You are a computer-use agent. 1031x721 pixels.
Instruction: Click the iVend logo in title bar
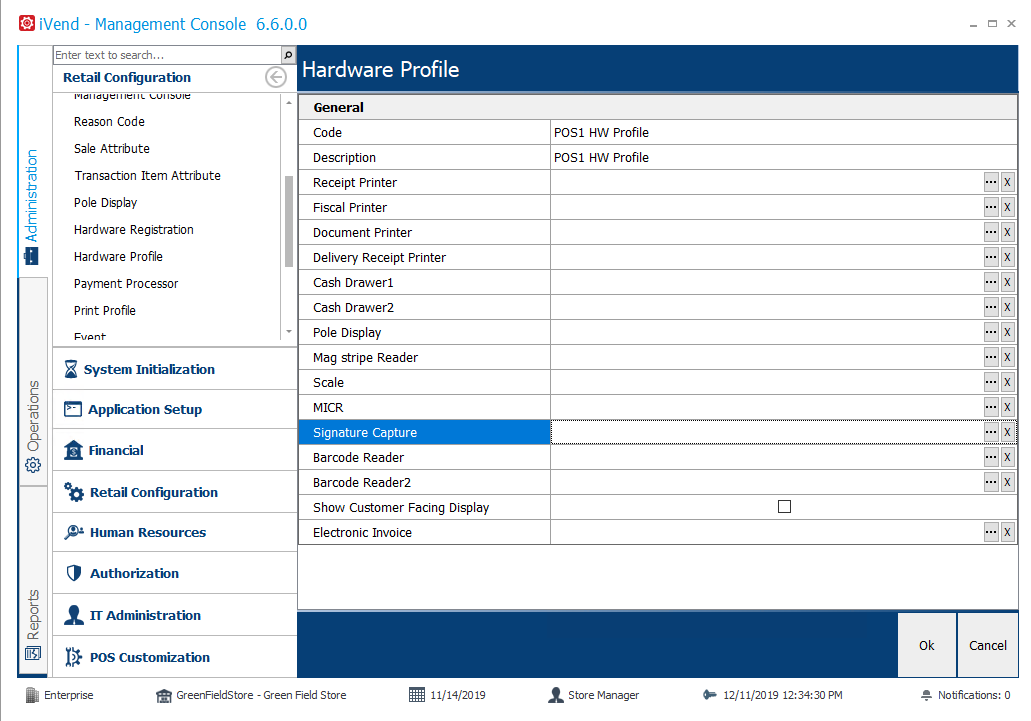point(27,24)
